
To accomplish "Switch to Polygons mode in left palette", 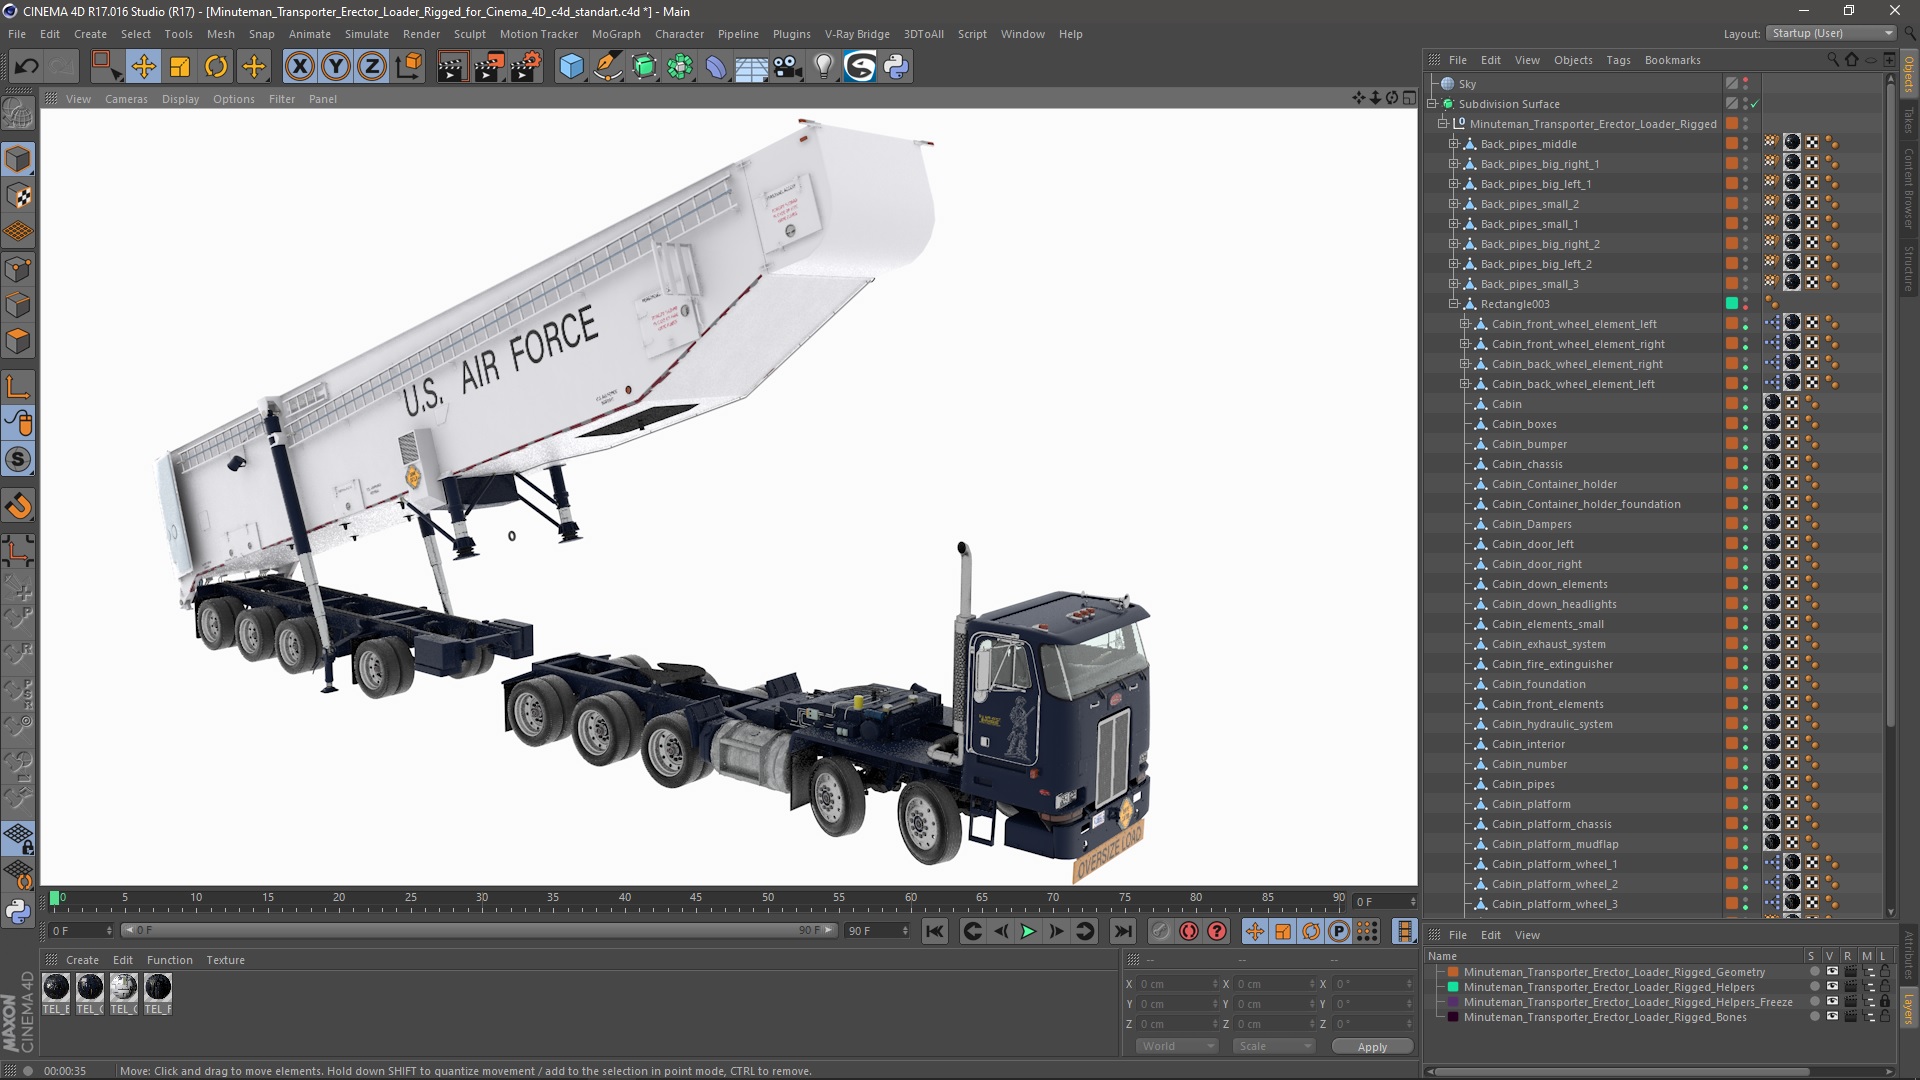I will (x=18, y=342).
